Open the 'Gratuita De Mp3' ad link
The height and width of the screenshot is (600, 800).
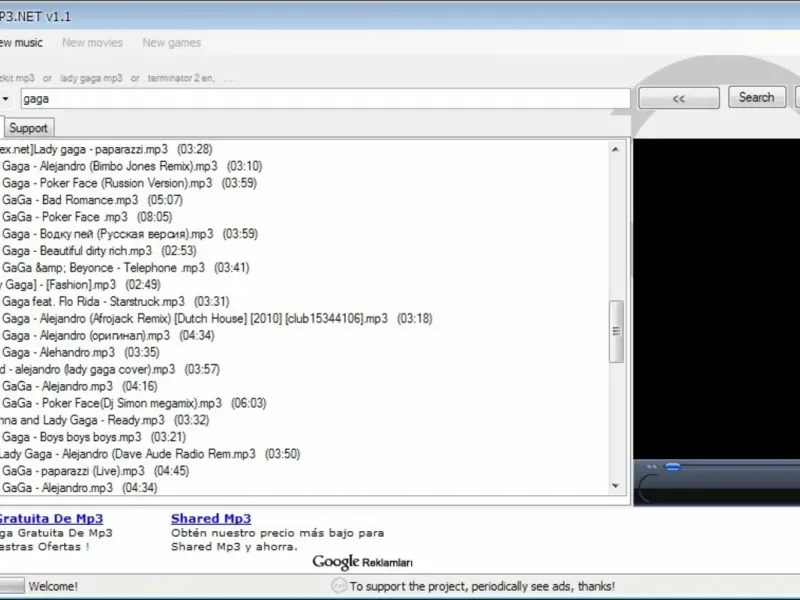51,518
